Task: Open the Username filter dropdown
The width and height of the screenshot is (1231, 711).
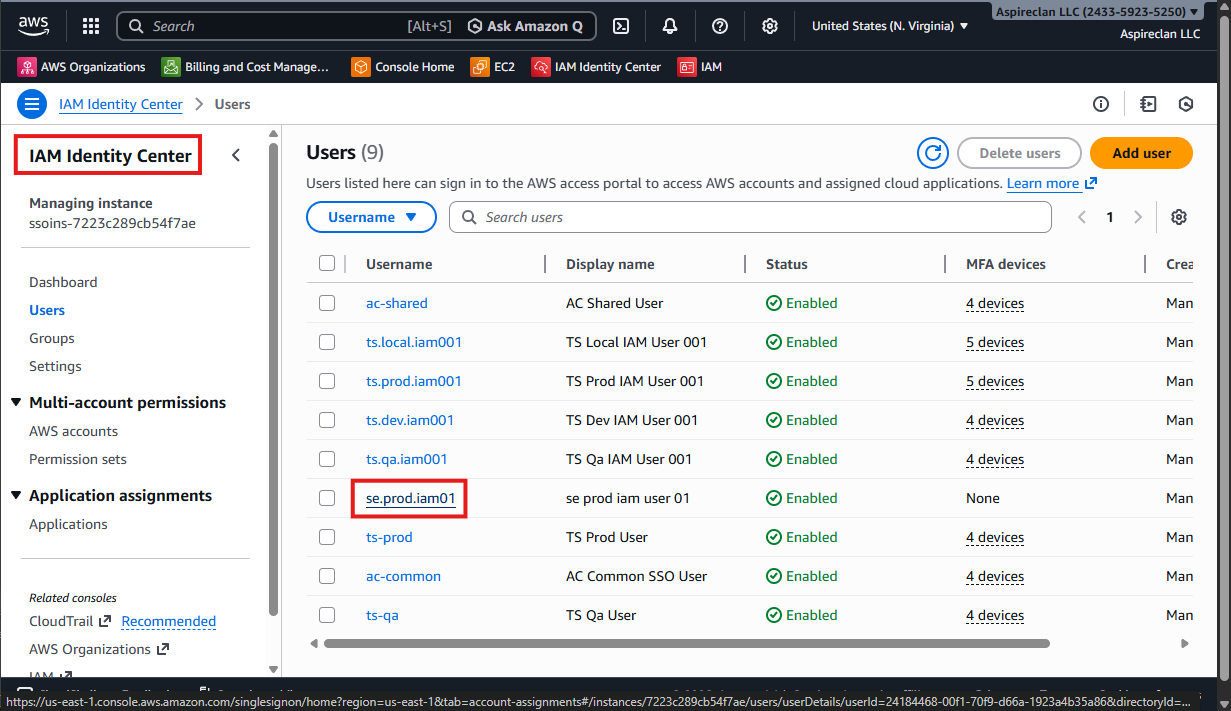Action: pos(371,217)
